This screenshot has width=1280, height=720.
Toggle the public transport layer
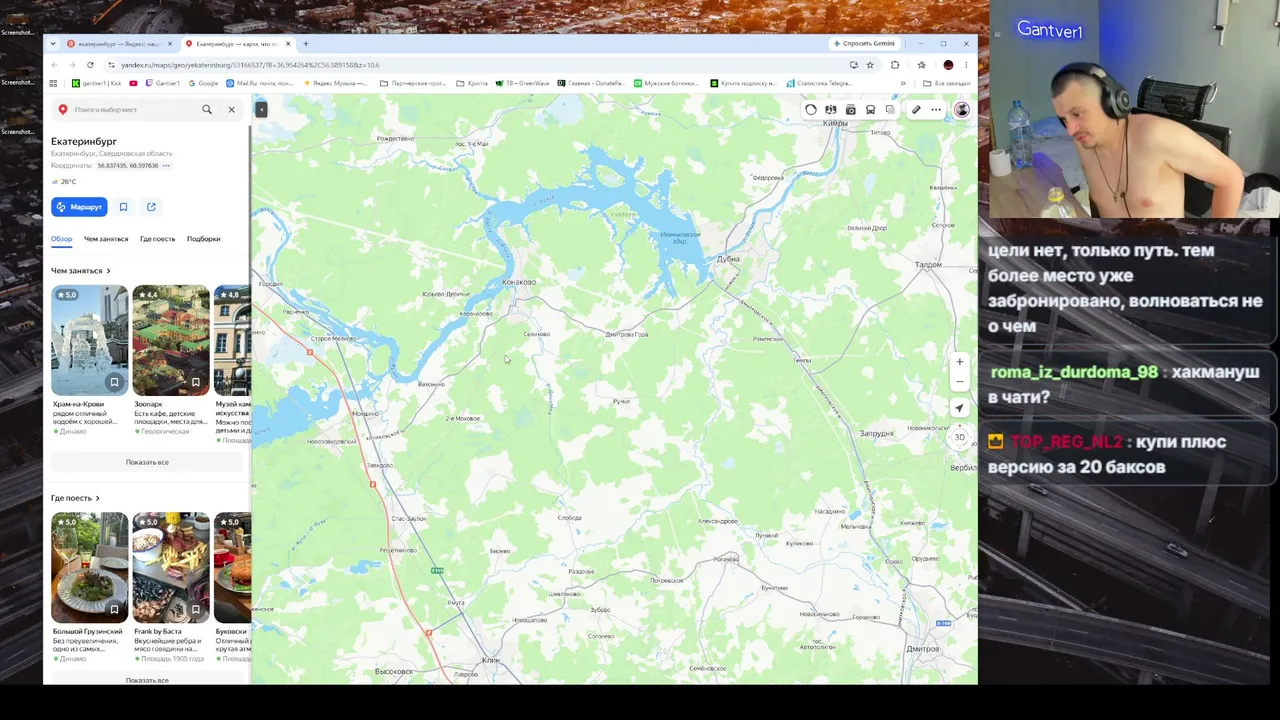pyautogui.click(x=871, y=110)
